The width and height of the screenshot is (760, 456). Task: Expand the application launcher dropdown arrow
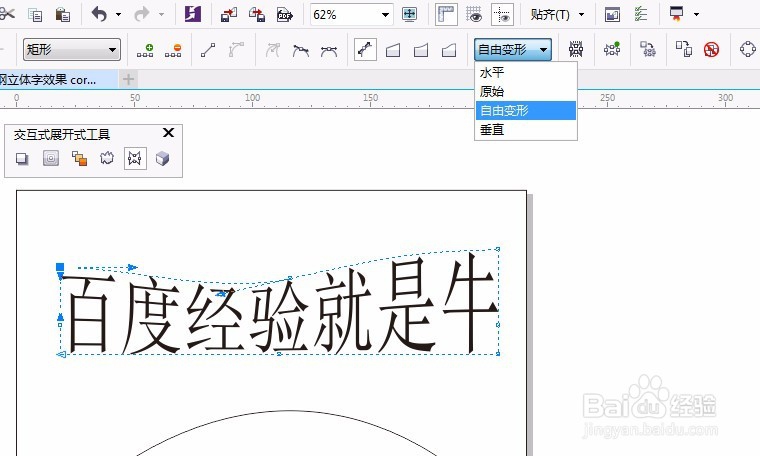point(697,15)
